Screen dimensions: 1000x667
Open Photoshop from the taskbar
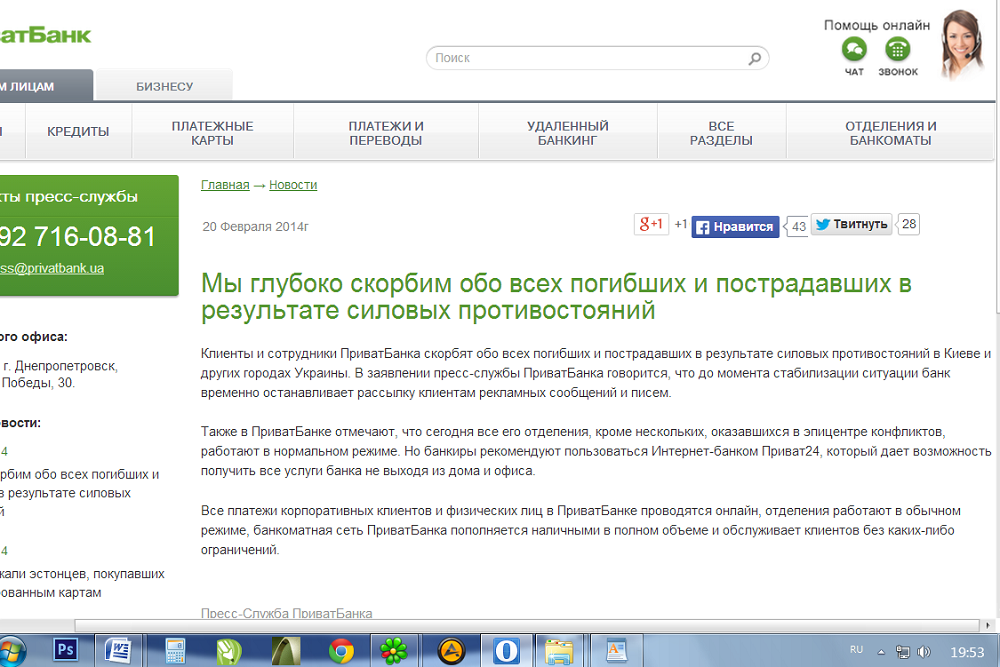66,650
